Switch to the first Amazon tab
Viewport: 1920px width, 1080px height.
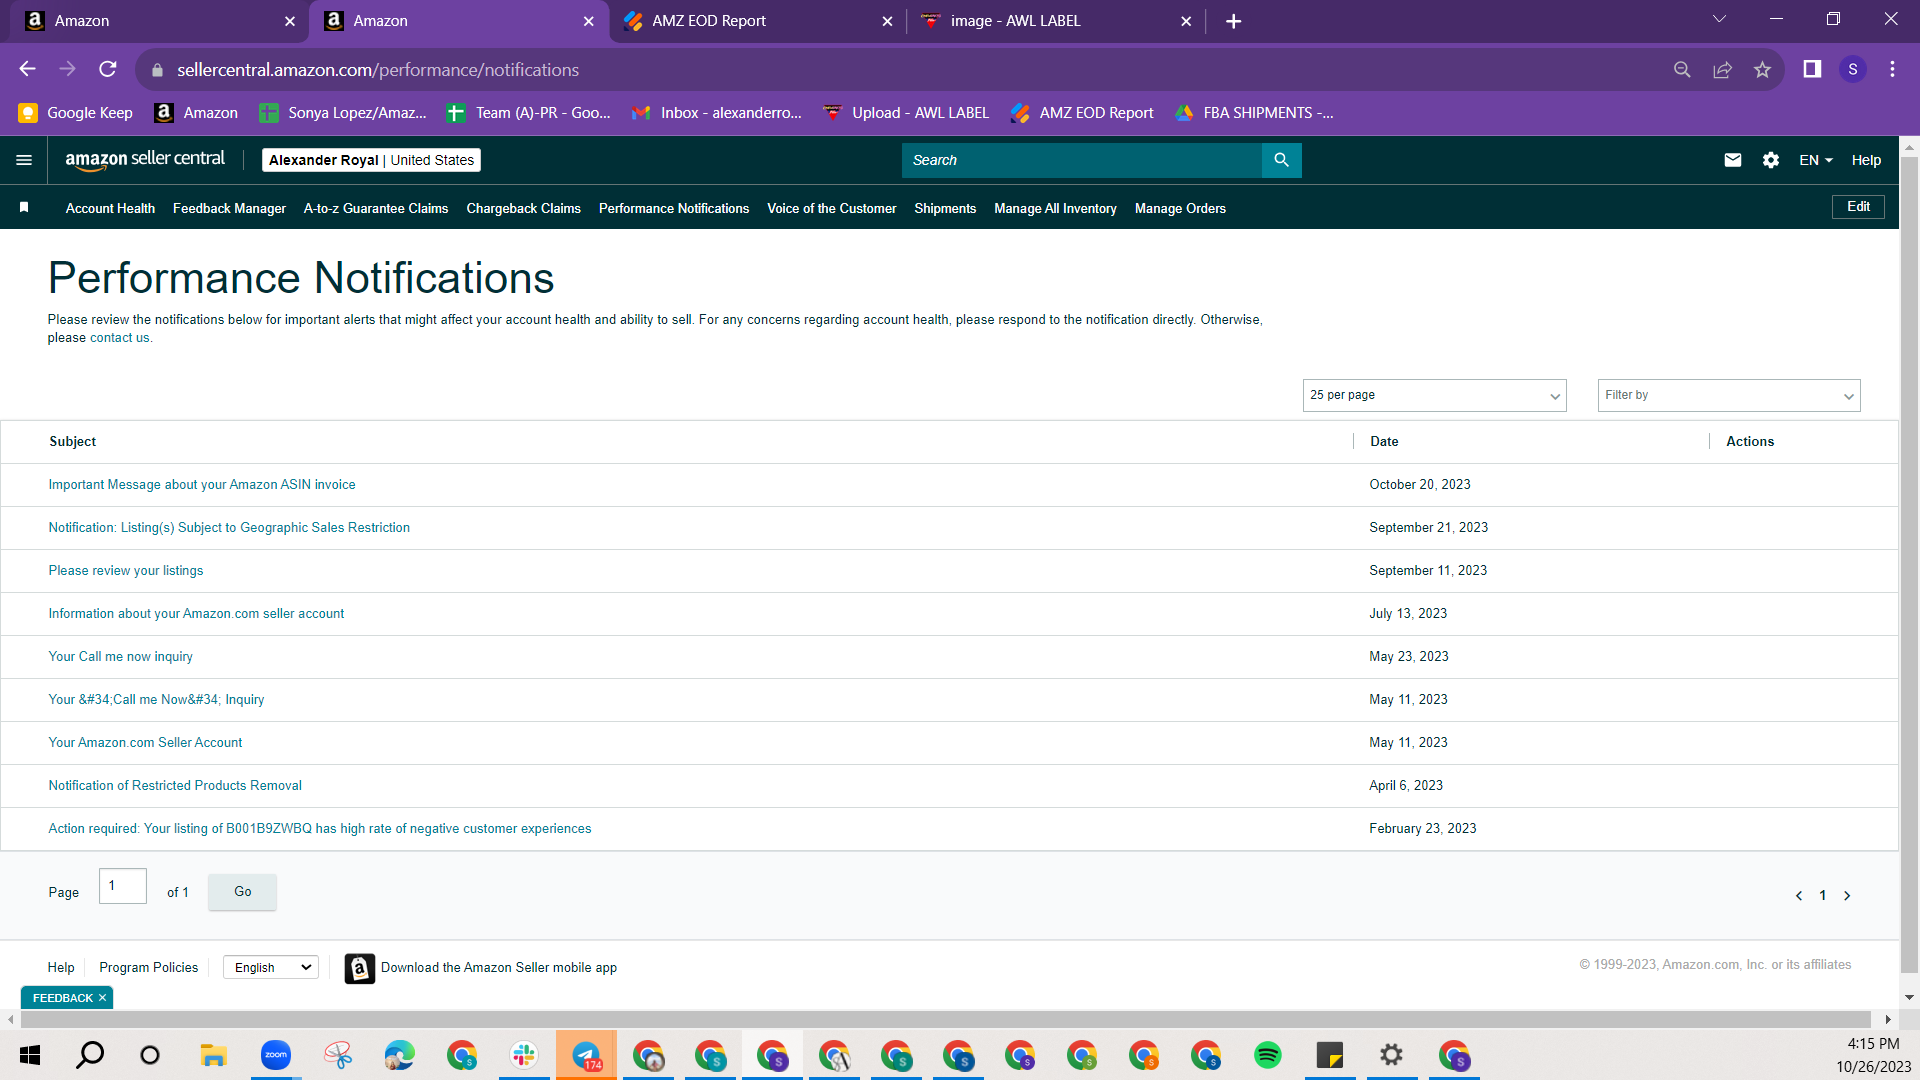pyautogui.click(x=159, y=21)
